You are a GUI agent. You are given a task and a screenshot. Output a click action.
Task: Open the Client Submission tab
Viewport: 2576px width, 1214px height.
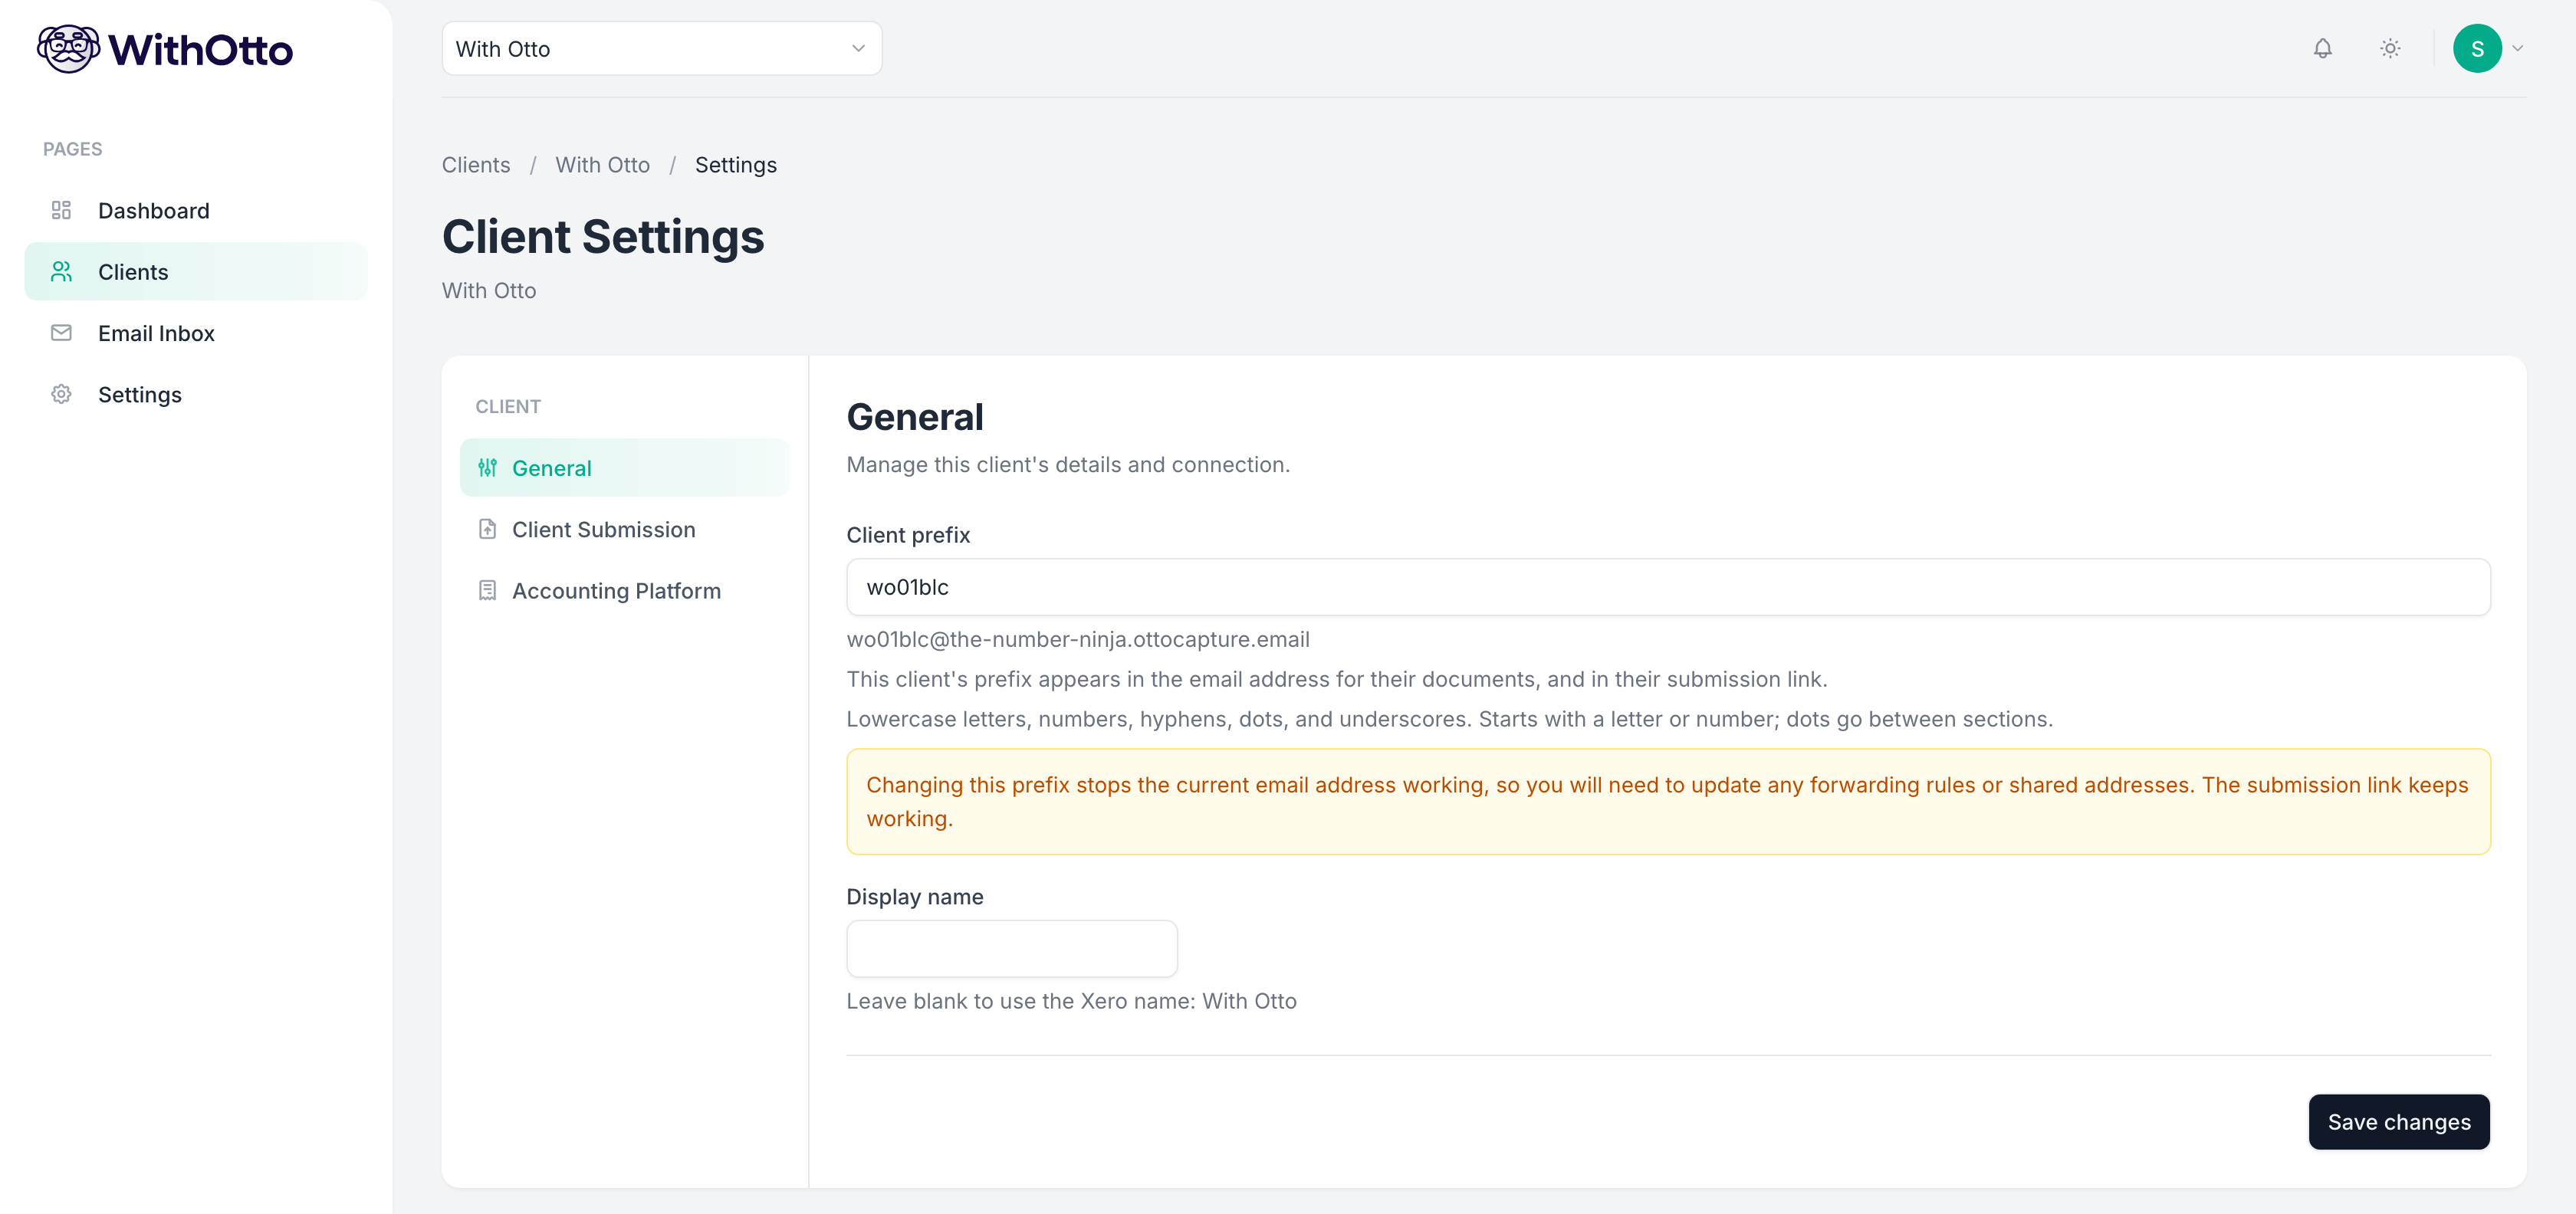pyautogui.click(x=624, y=529)
